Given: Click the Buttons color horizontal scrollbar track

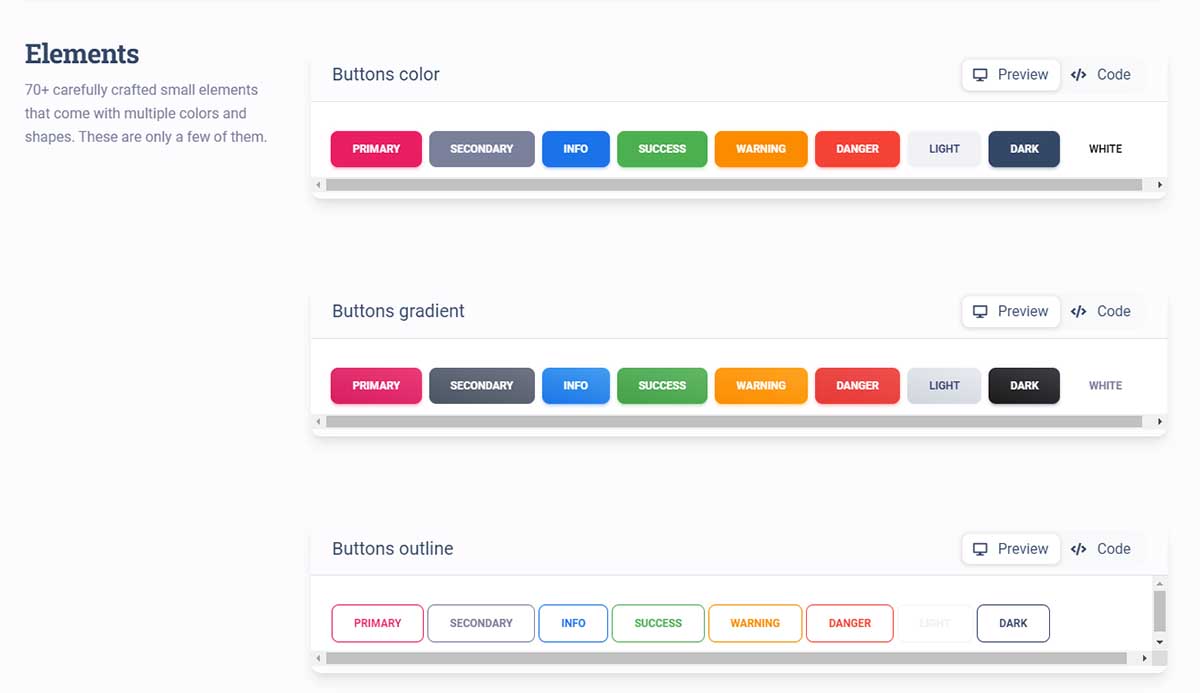Looking at the screenshot, I should click(x=740, y=185).
